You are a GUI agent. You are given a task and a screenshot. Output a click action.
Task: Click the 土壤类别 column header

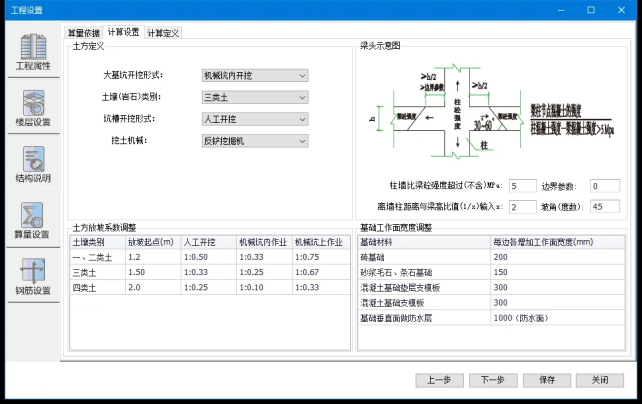click(97, 242)
